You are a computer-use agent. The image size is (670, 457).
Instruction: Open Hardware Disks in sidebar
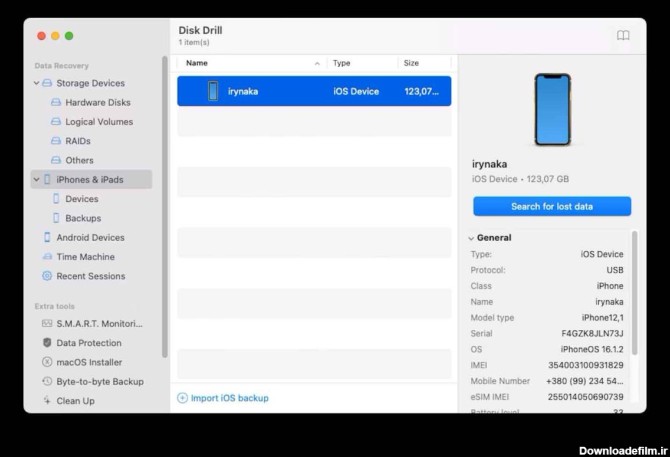[x=97, y=103]
